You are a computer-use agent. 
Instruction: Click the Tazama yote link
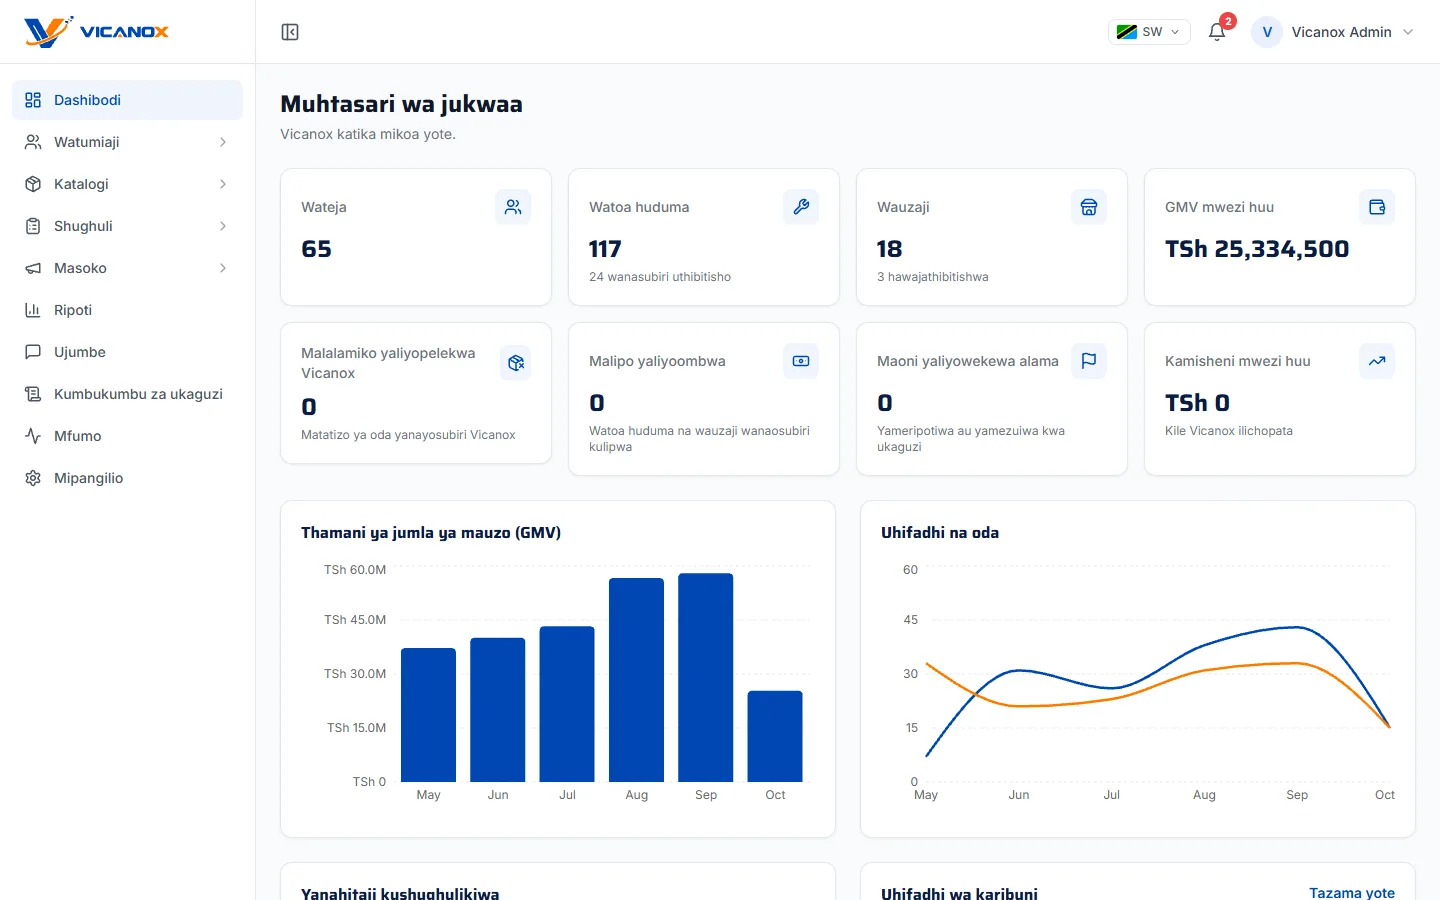point(1352,892)
